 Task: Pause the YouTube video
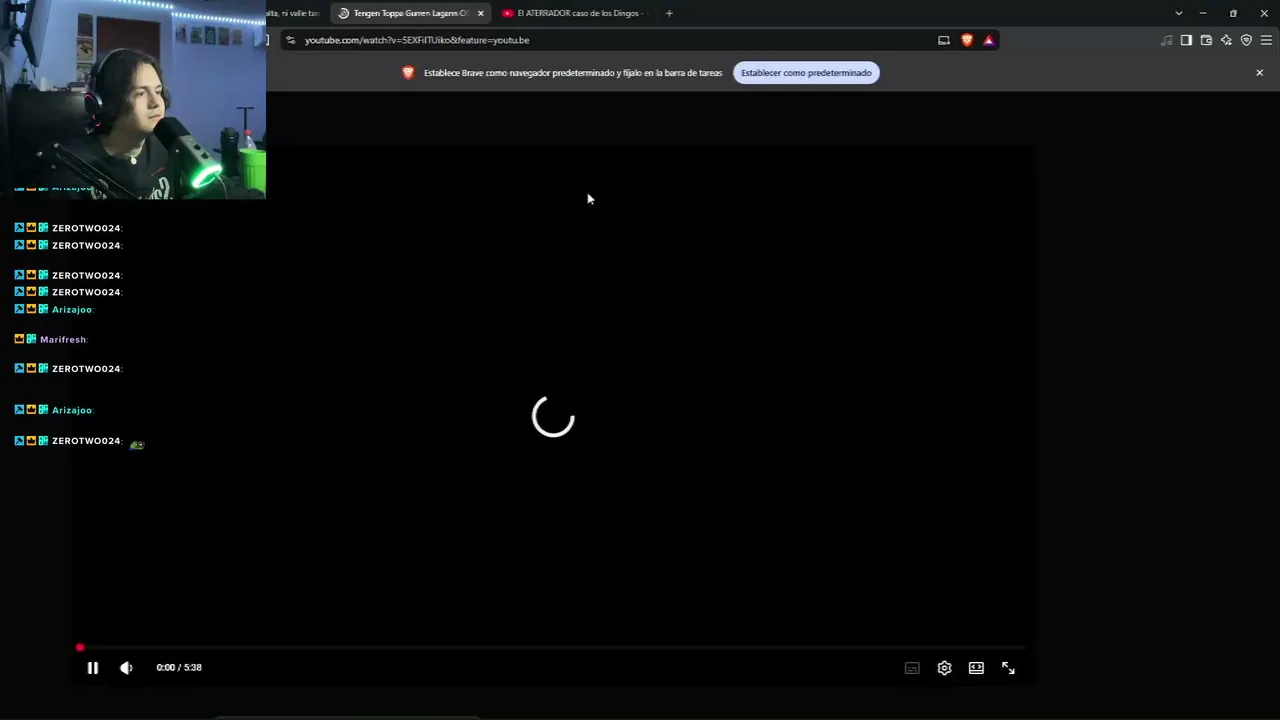tap(93, 668)
